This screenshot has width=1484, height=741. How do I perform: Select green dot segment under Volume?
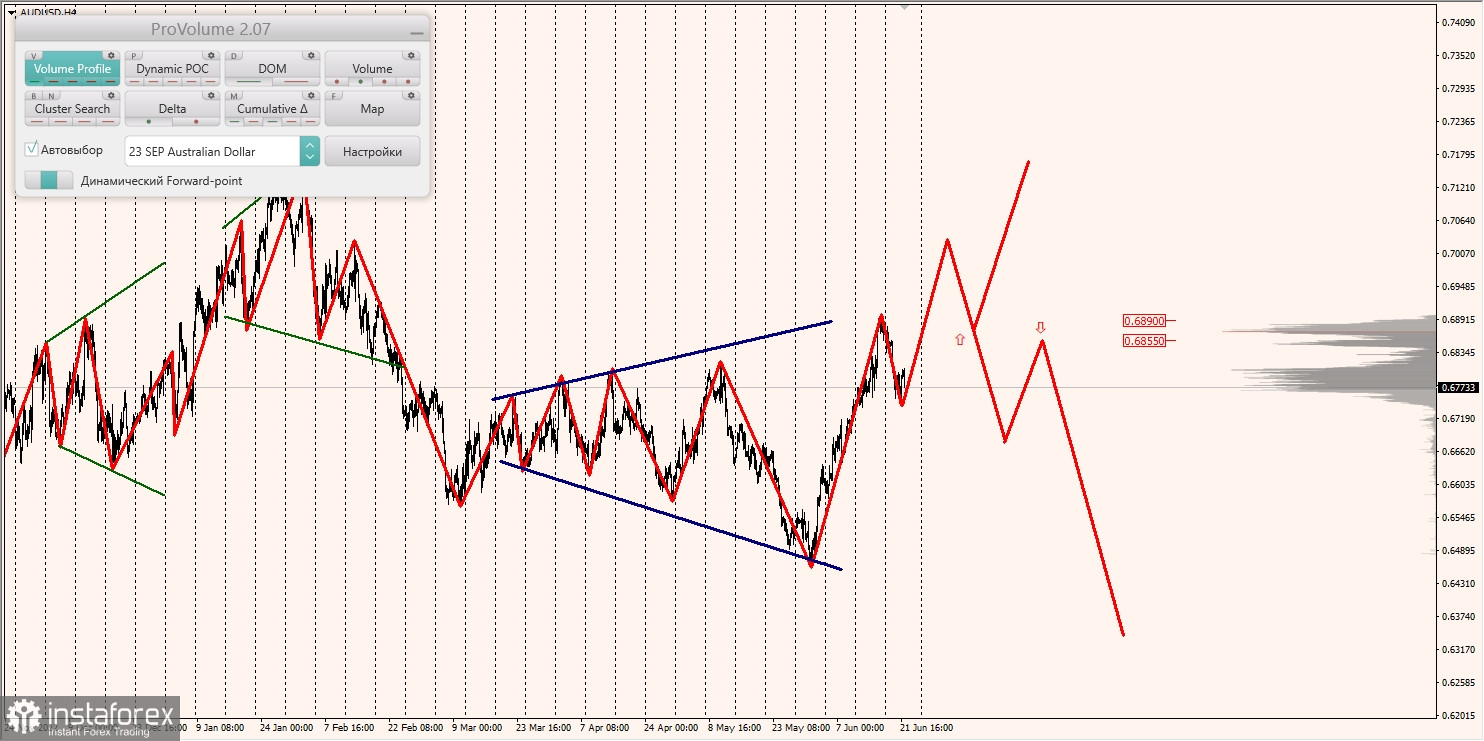coord(360,82)
